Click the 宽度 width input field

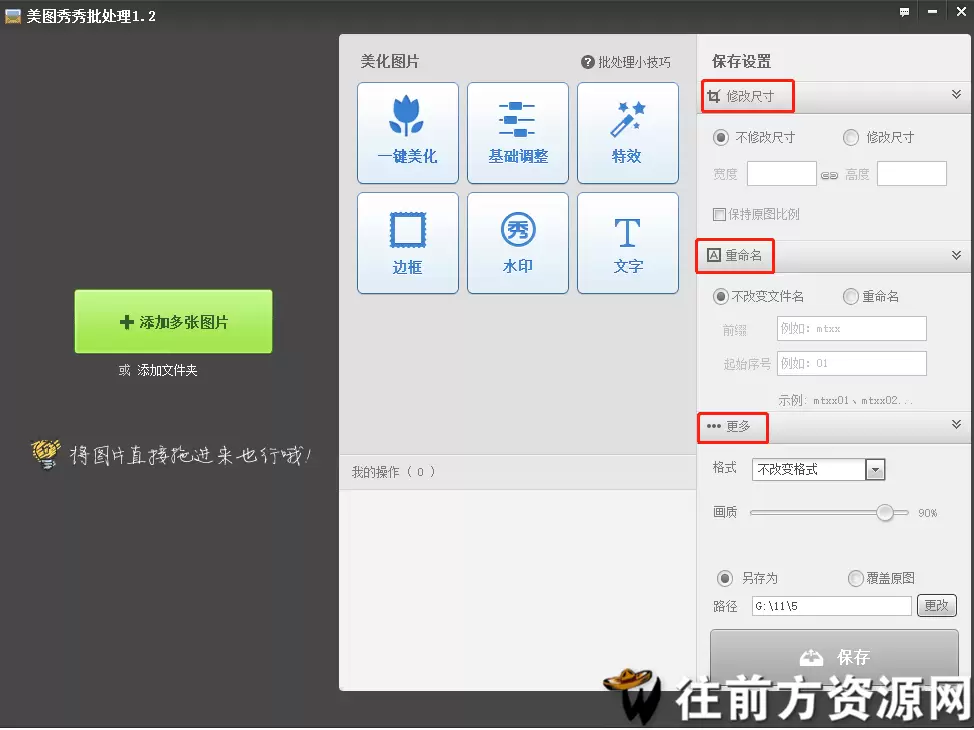coord(781,174)
